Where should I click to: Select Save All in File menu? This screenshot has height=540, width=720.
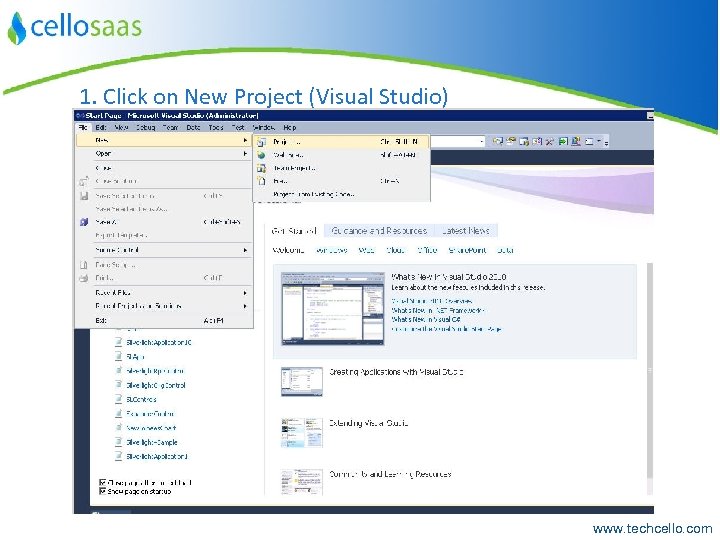tap(164, 222)
